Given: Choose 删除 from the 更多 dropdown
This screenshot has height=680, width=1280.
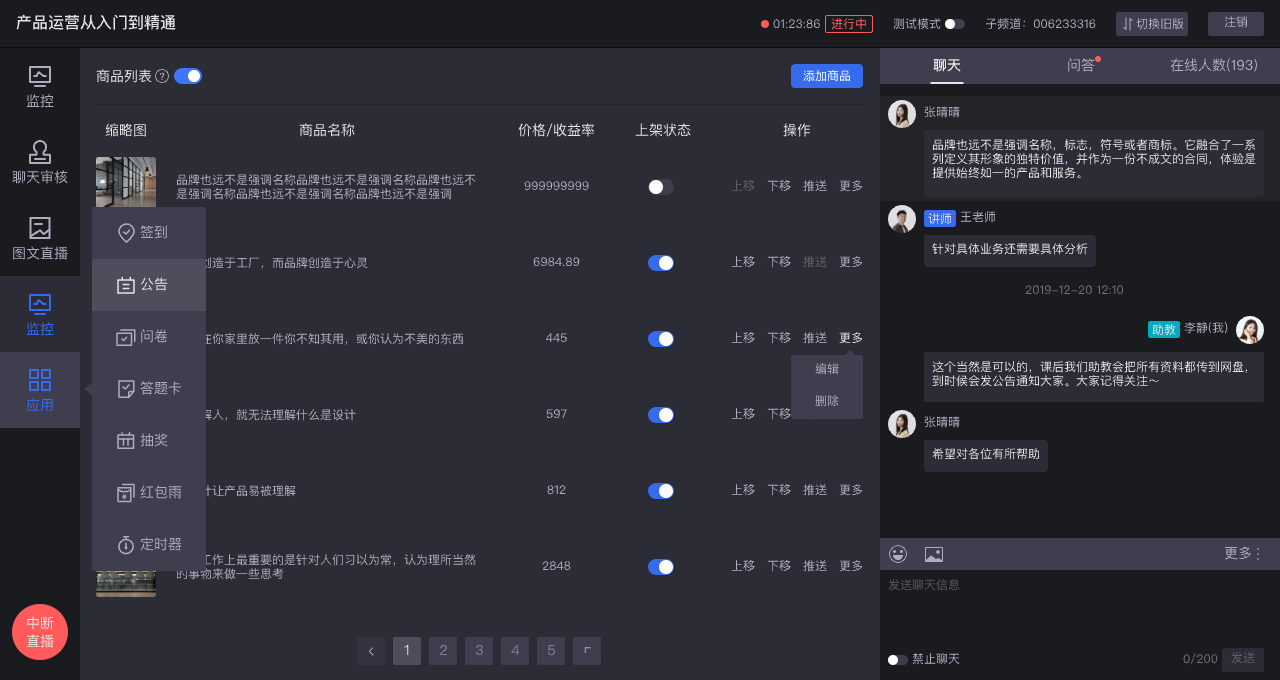Looking at the screenshot, I should 827,401.
